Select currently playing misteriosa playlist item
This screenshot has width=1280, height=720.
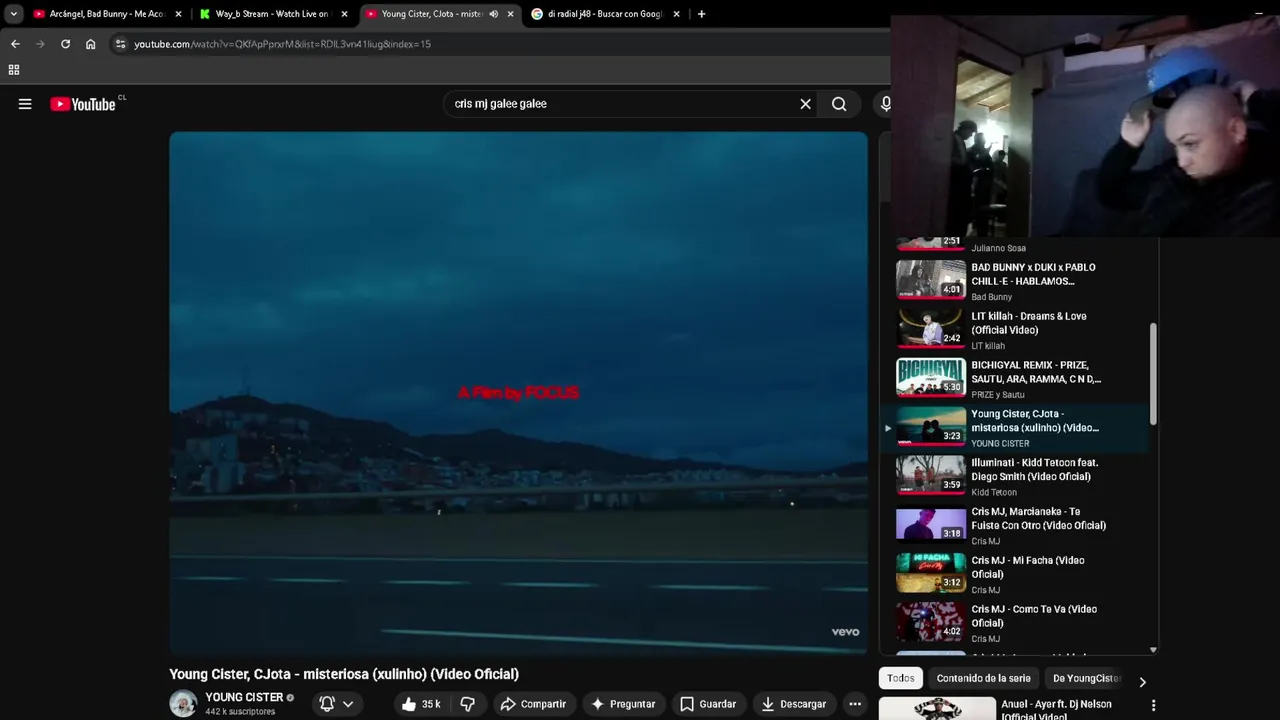pyautogui.click(x=1015, y=428)
